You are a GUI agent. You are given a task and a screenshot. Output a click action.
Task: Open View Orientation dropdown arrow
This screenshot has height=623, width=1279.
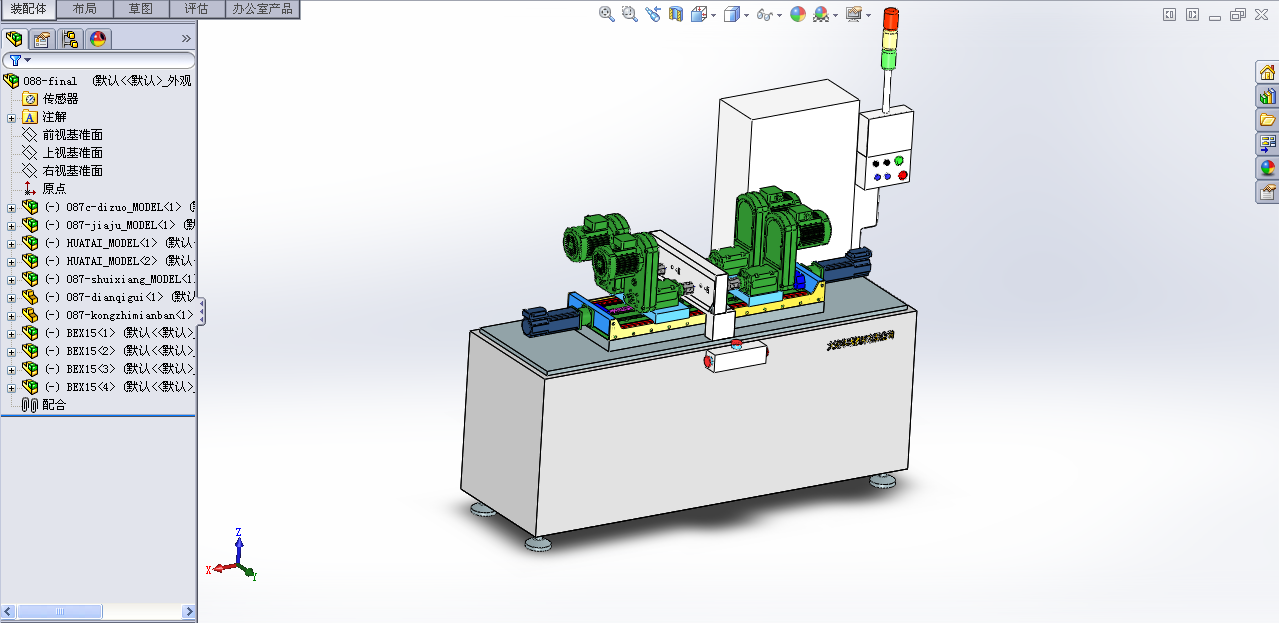713,15
